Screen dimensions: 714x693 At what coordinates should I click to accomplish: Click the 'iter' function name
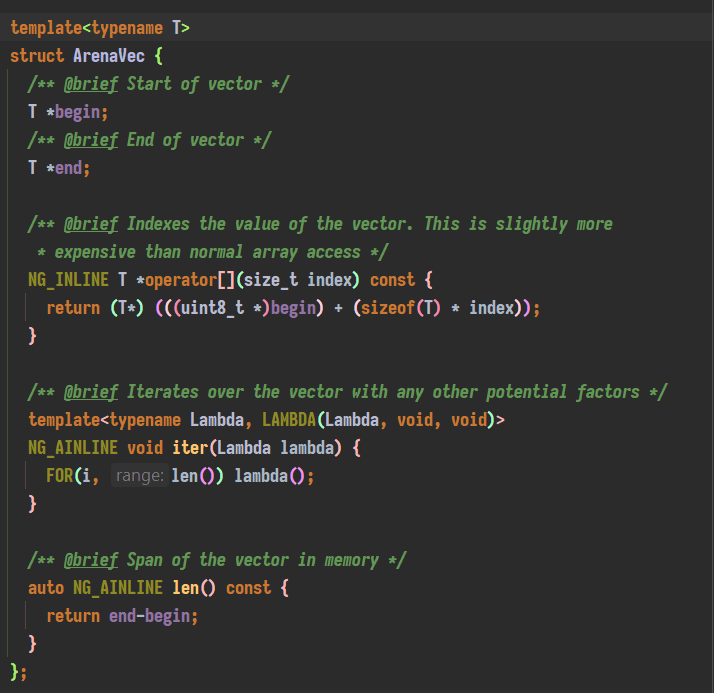190,448
